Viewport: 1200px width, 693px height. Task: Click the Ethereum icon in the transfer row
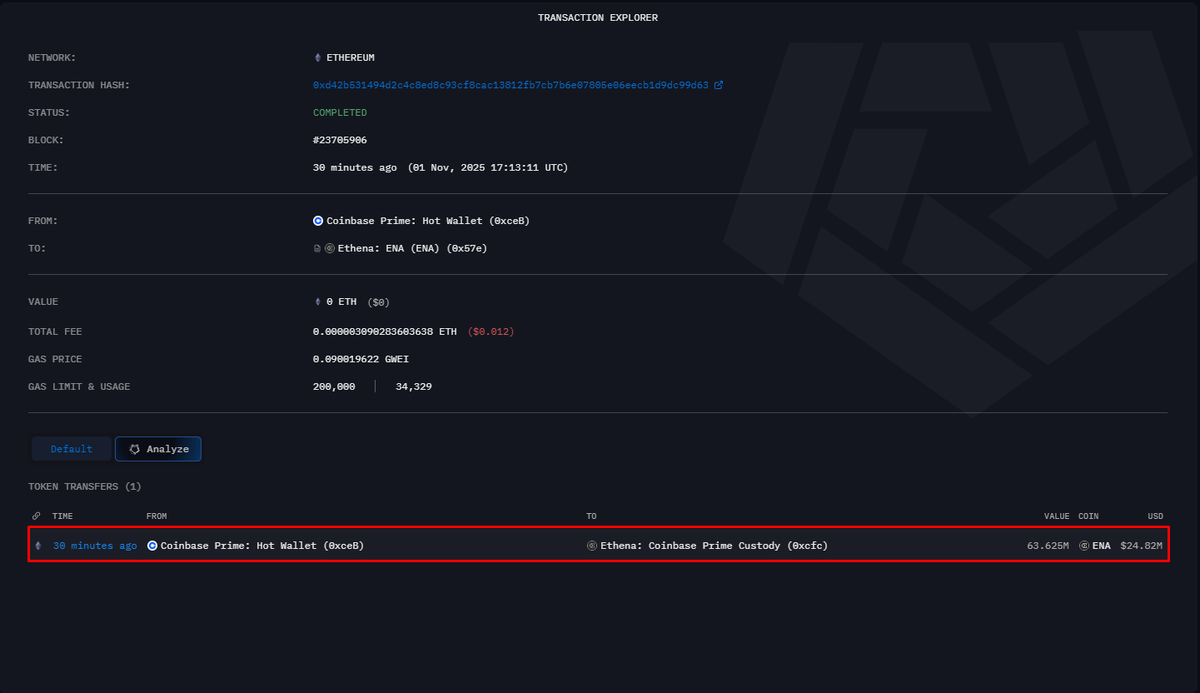[37, 545]
